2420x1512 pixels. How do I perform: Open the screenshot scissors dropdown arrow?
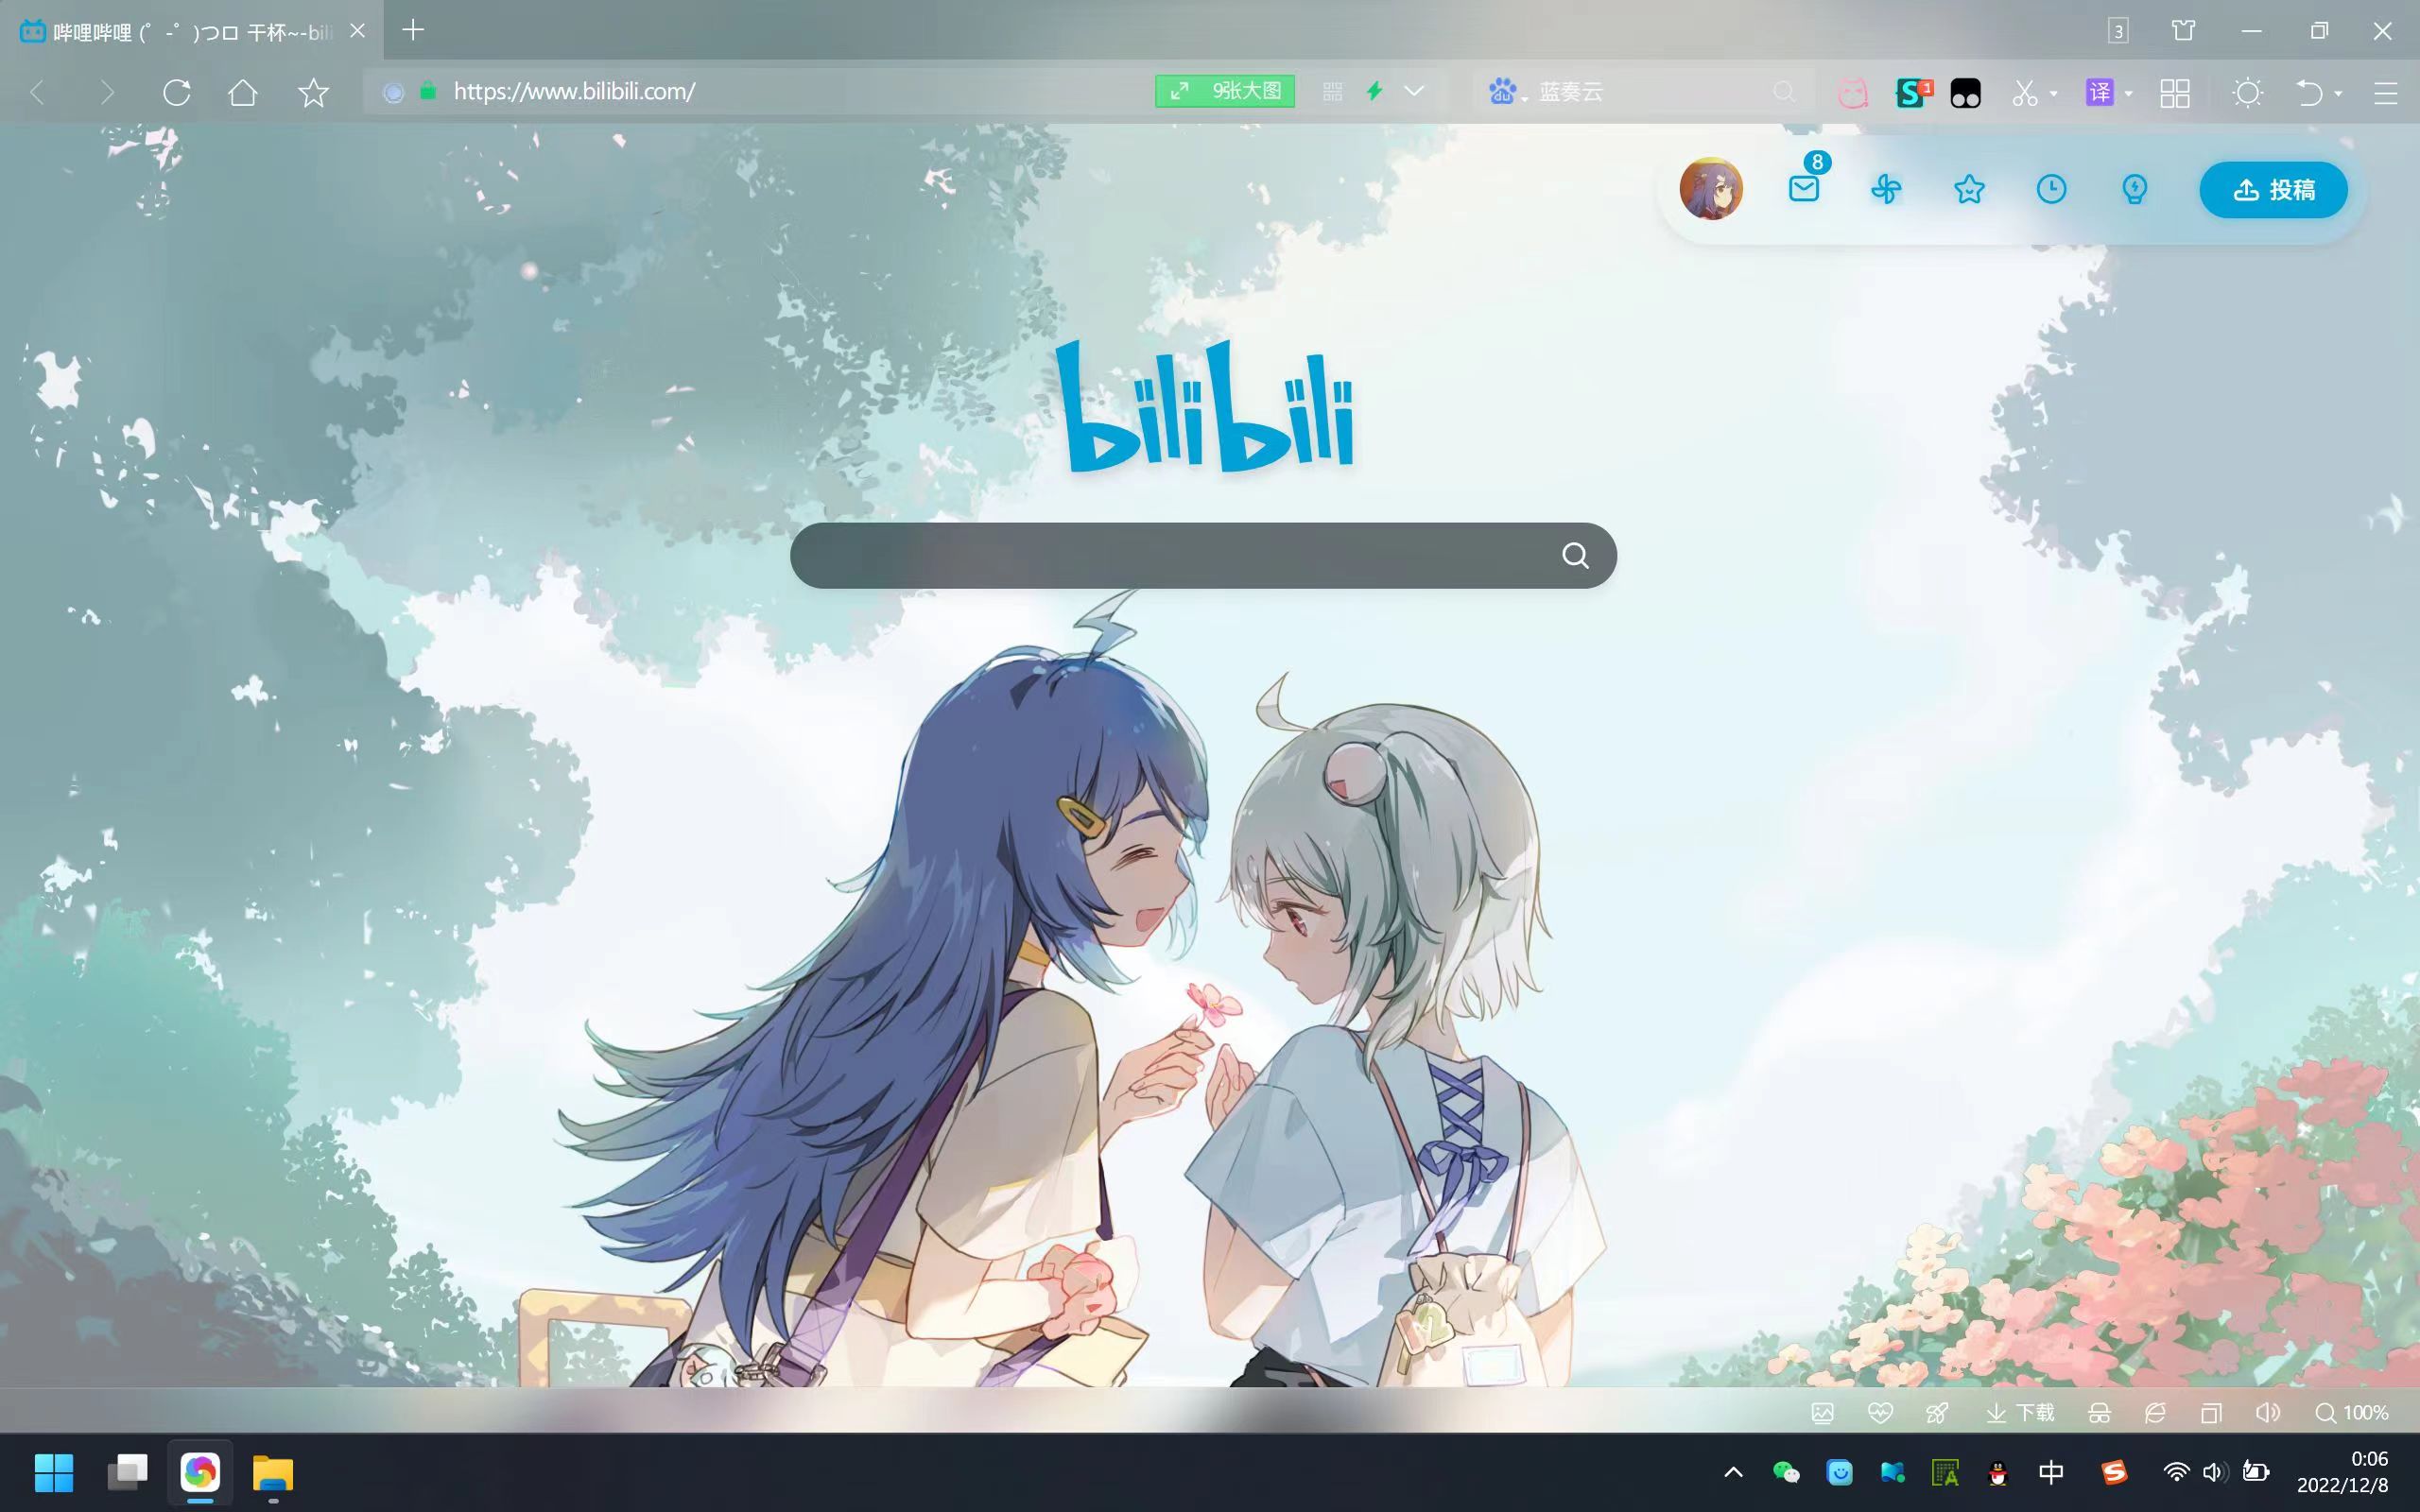2053,93
